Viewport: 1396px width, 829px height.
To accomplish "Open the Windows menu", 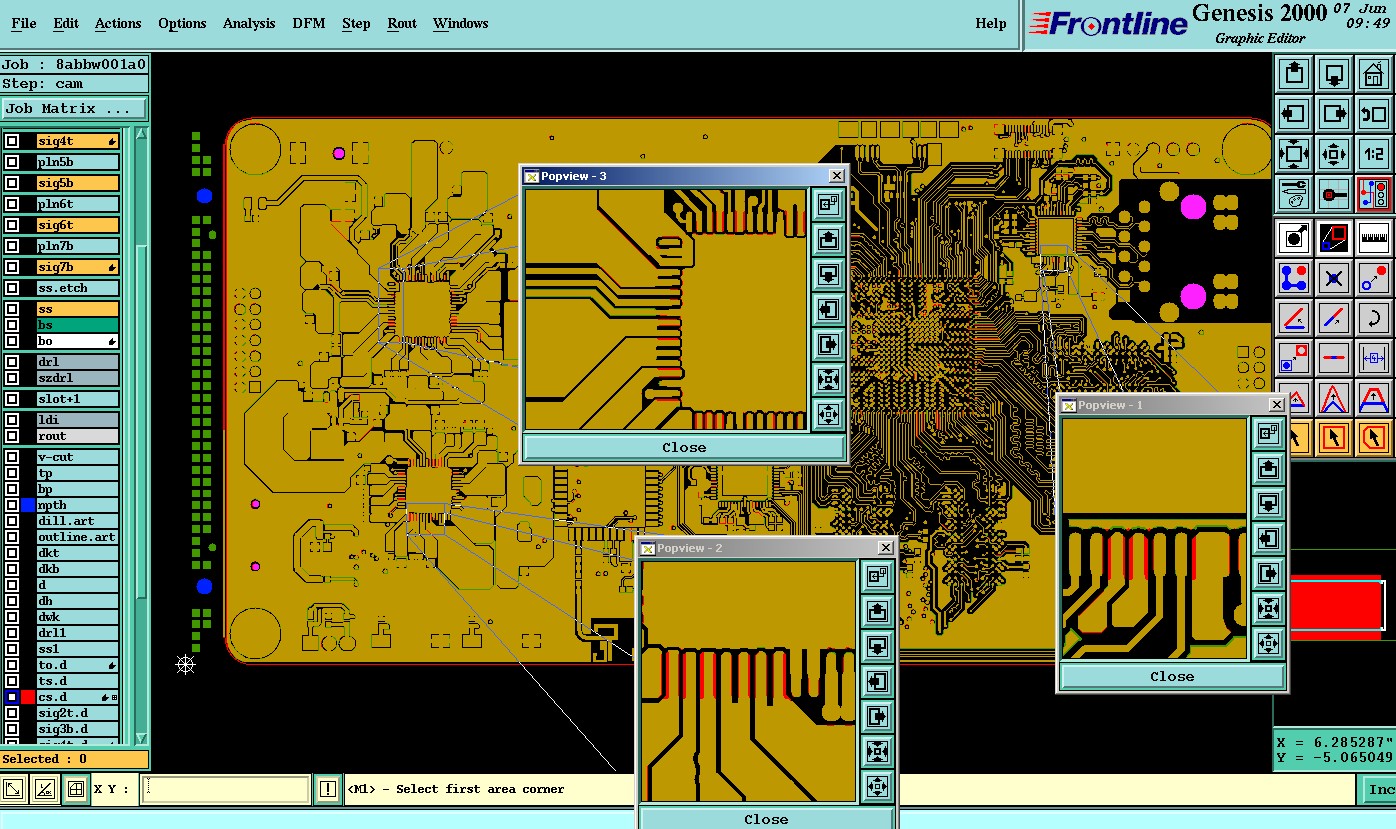I will 461,23.
